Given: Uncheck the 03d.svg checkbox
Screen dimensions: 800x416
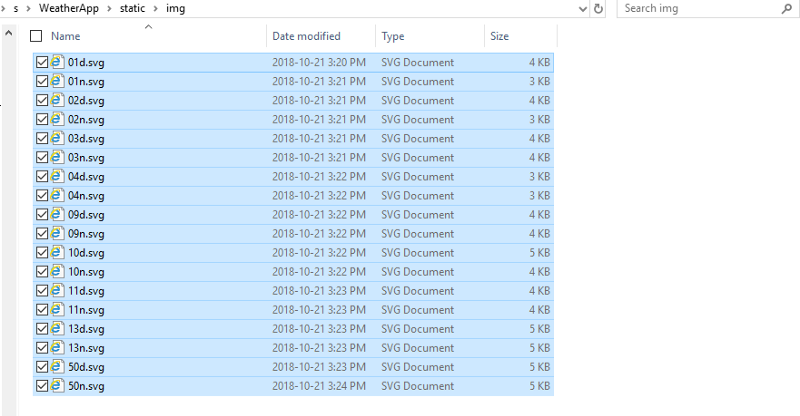Looking at the screenshot, I should point(41,138).
